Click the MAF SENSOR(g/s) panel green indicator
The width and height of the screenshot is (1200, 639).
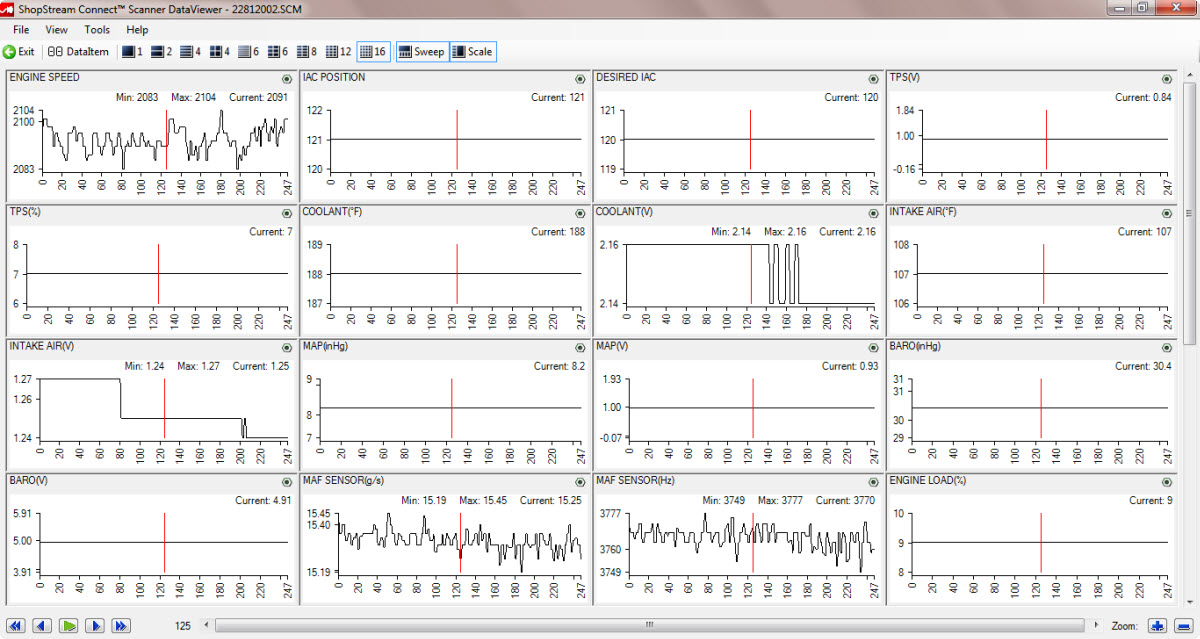point(579,482)
